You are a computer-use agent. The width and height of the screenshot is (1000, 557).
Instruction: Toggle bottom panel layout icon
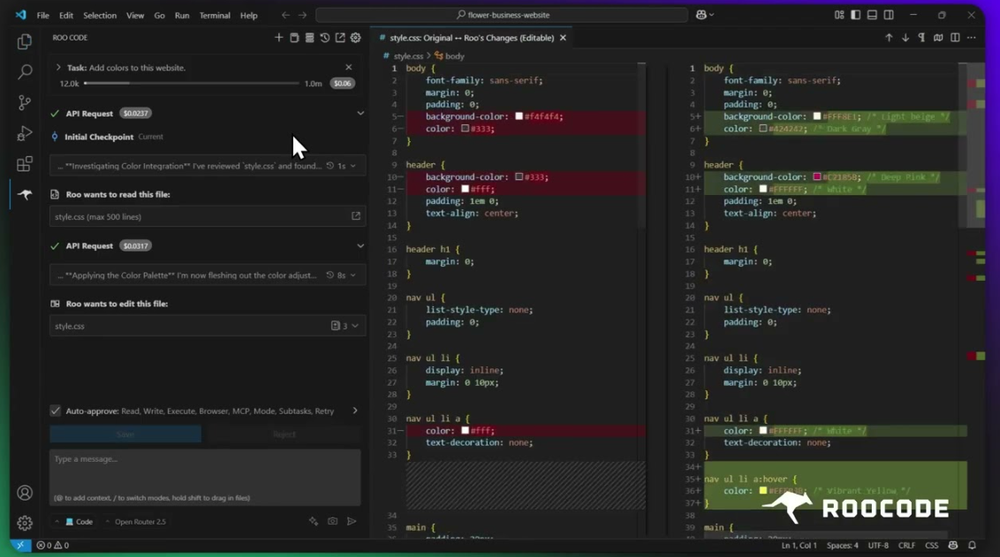[872, 15]
